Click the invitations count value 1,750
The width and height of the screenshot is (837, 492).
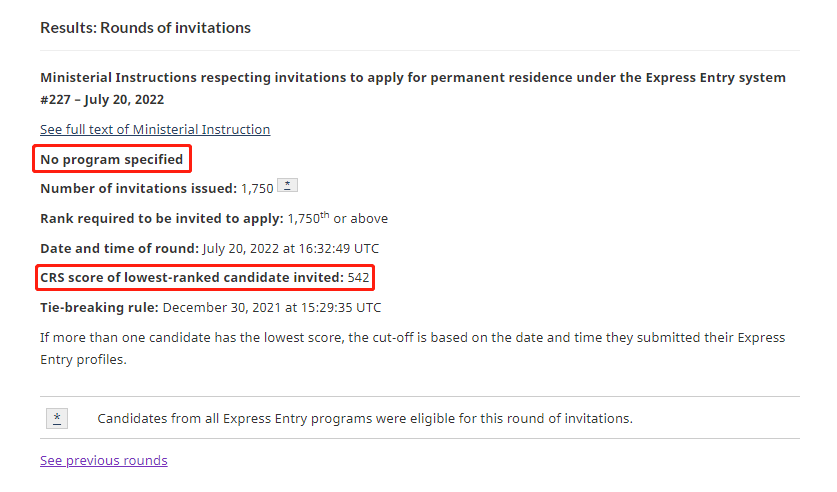tap(257, 189)
